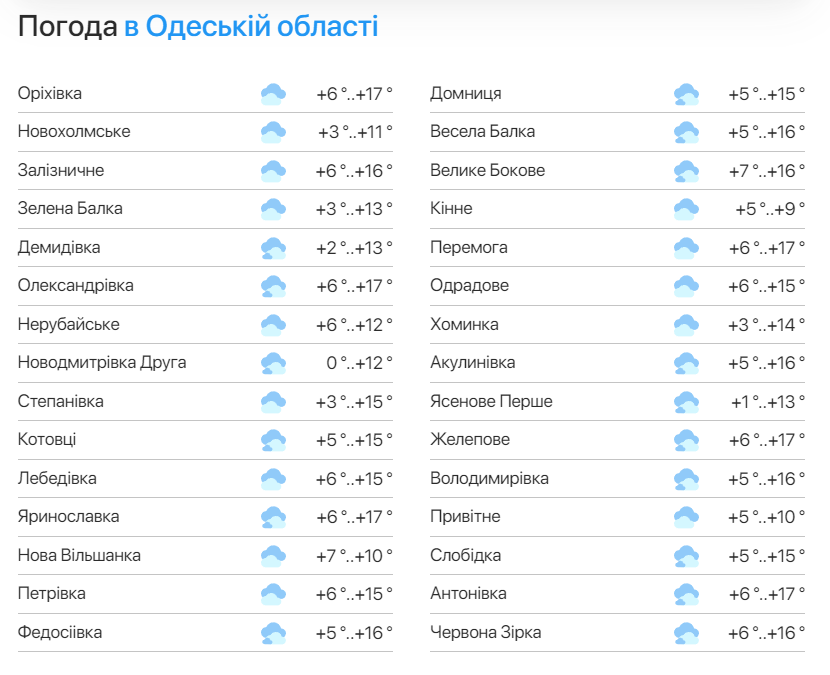This screenshot has width=830, height=675.
Task: Click the weather icon next to Федосіївка
Action: pos(273,633)
